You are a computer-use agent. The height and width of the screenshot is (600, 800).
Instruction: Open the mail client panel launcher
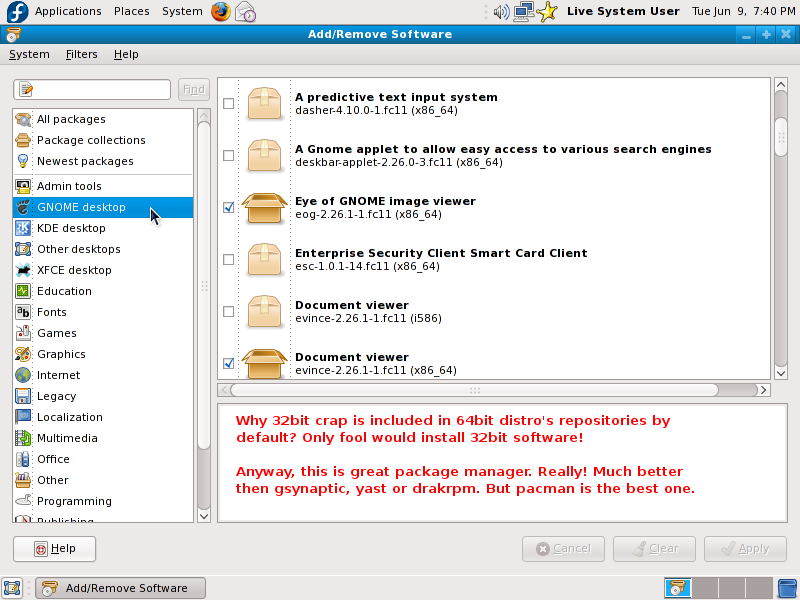click(x=245, y=11)
